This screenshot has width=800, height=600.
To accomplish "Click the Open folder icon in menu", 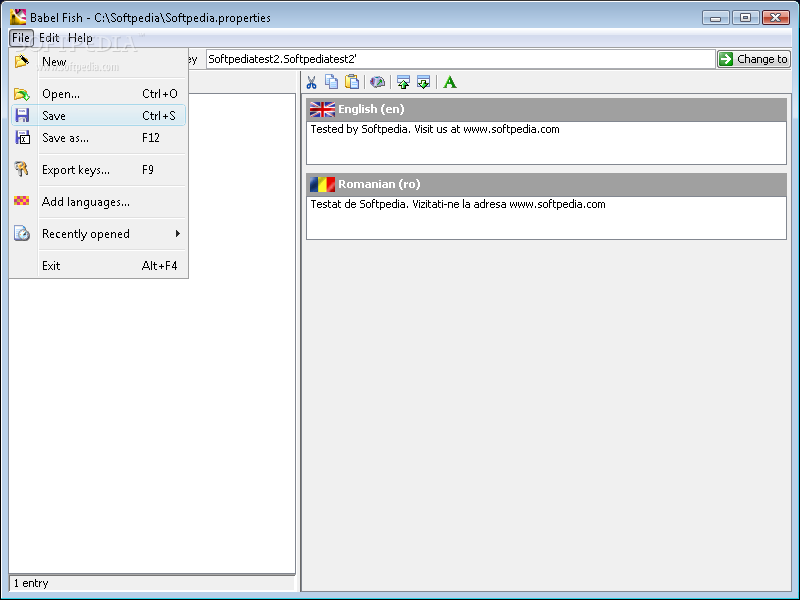I will click(21, 94).
